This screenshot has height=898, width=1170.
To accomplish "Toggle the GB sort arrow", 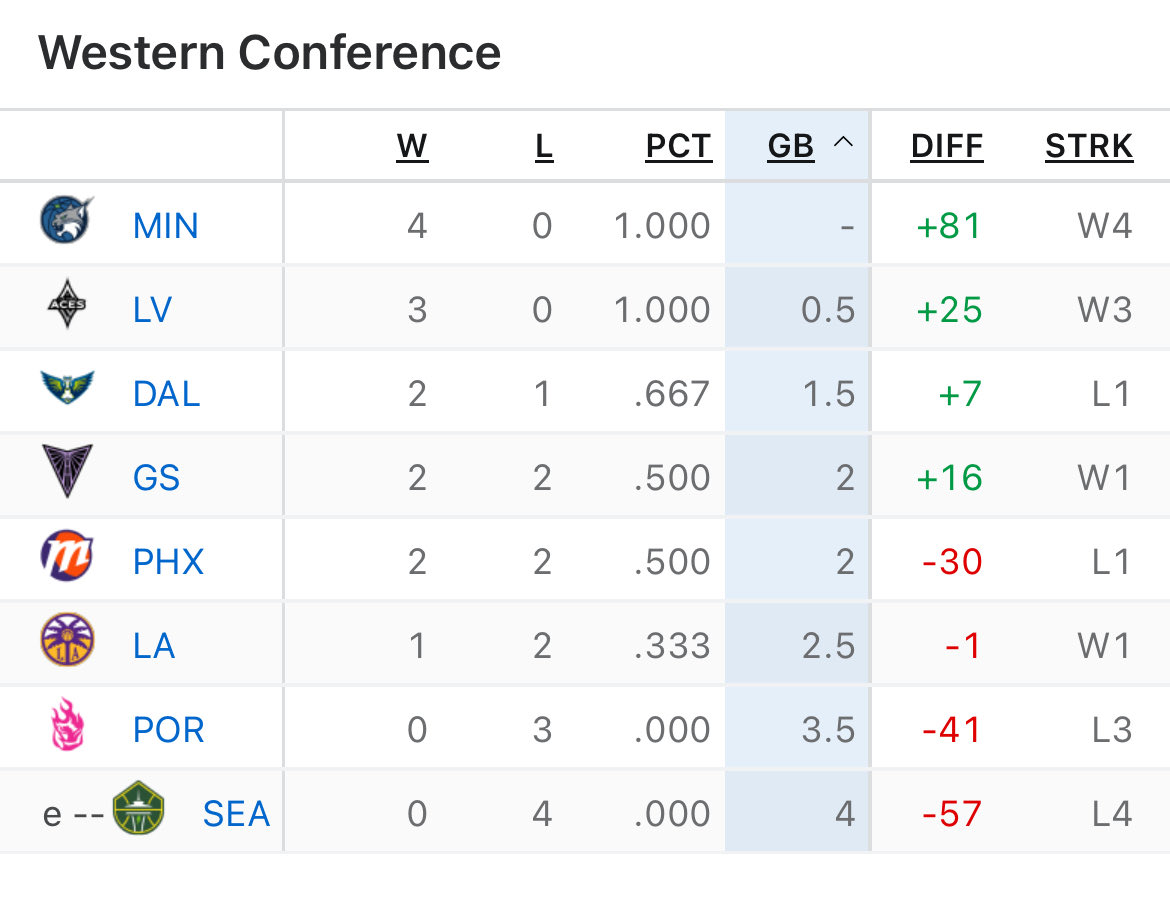I will click(x=843, y=142).
